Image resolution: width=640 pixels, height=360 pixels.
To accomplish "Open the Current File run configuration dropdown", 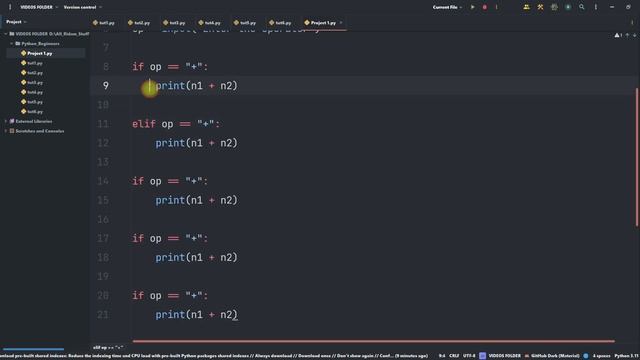I will (x=447, y=7).
